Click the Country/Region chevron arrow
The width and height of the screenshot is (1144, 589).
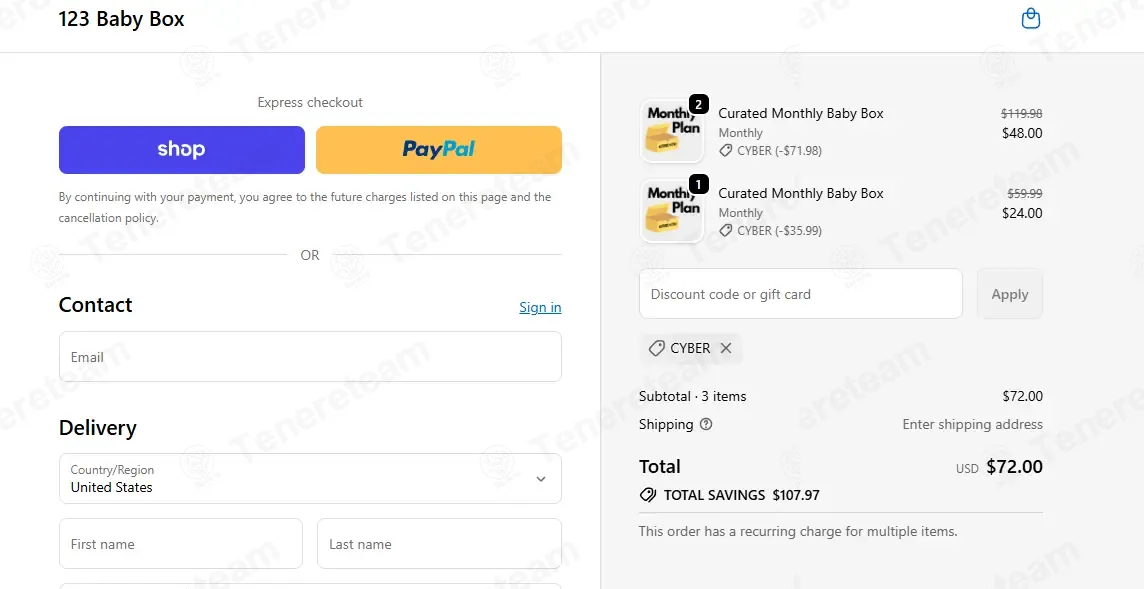(541, 479)
